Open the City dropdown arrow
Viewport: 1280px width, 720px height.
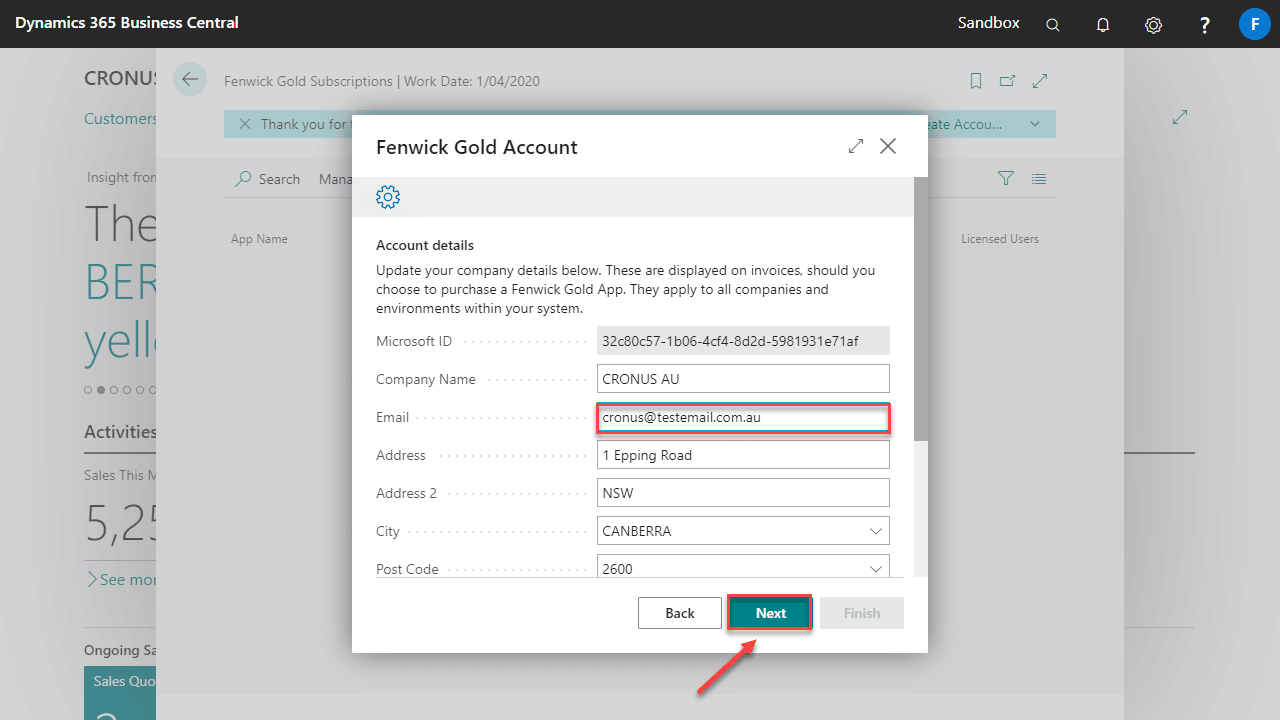[876, 531]
